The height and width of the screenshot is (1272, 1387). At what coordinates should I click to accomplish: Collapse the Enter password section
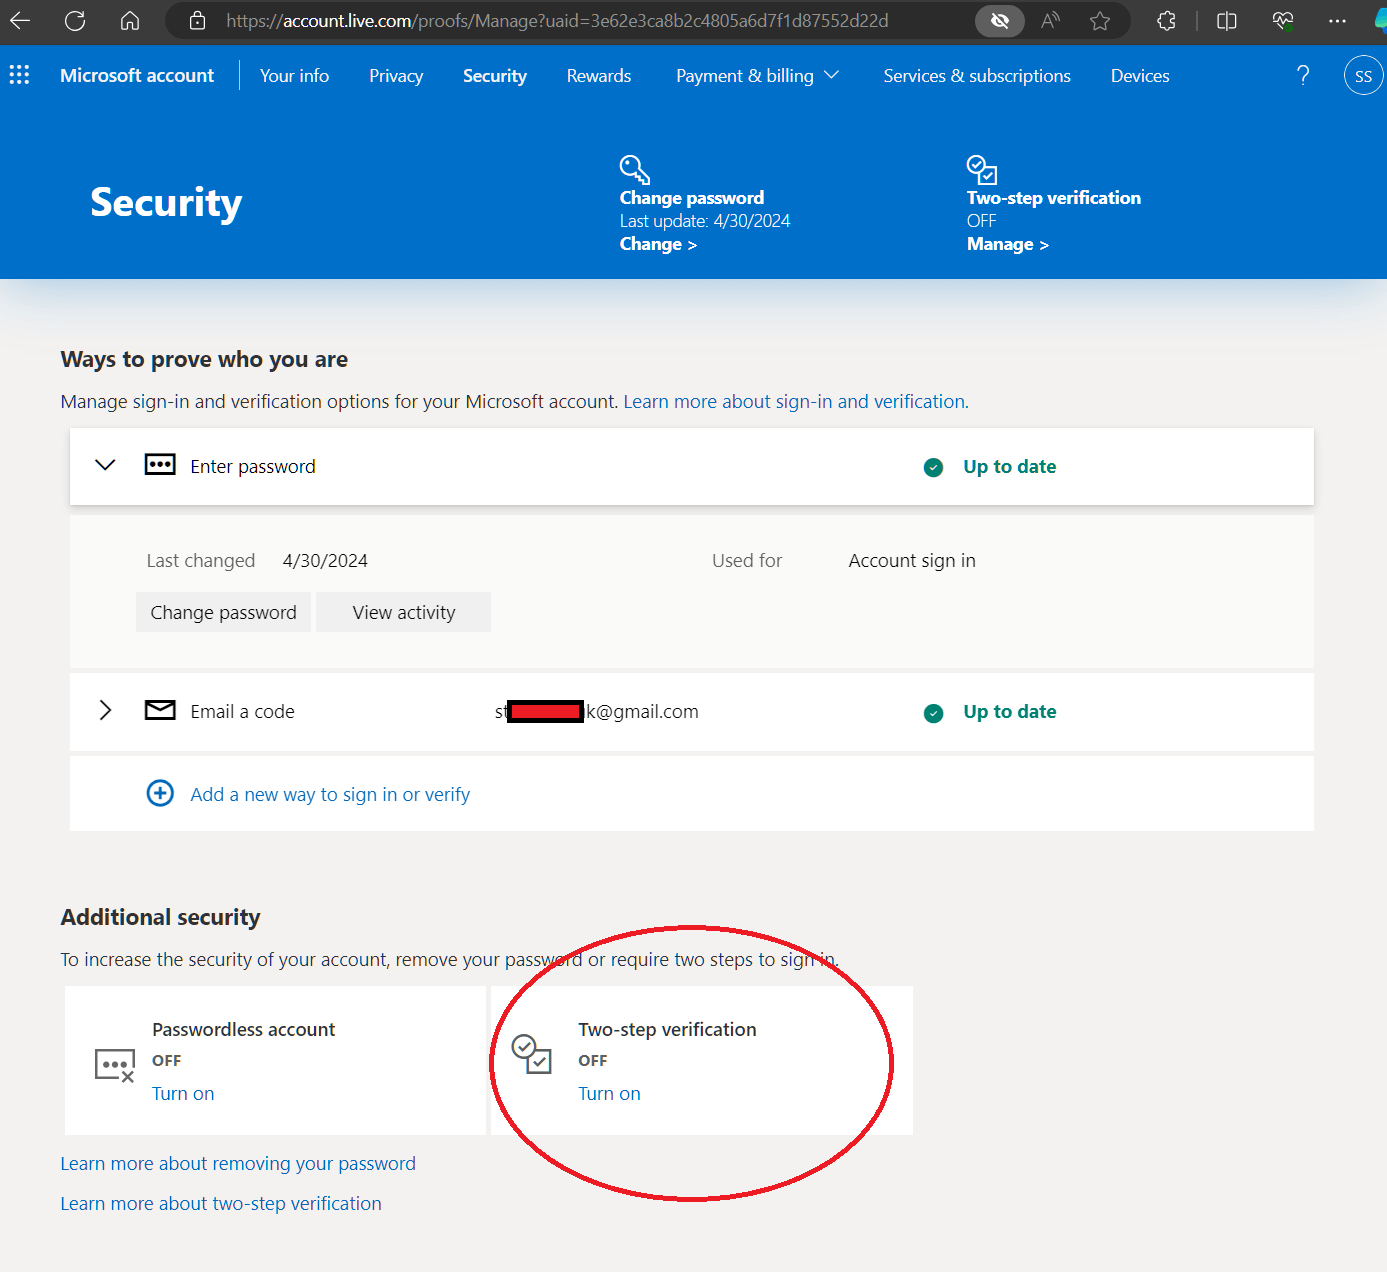coord(105,465)
